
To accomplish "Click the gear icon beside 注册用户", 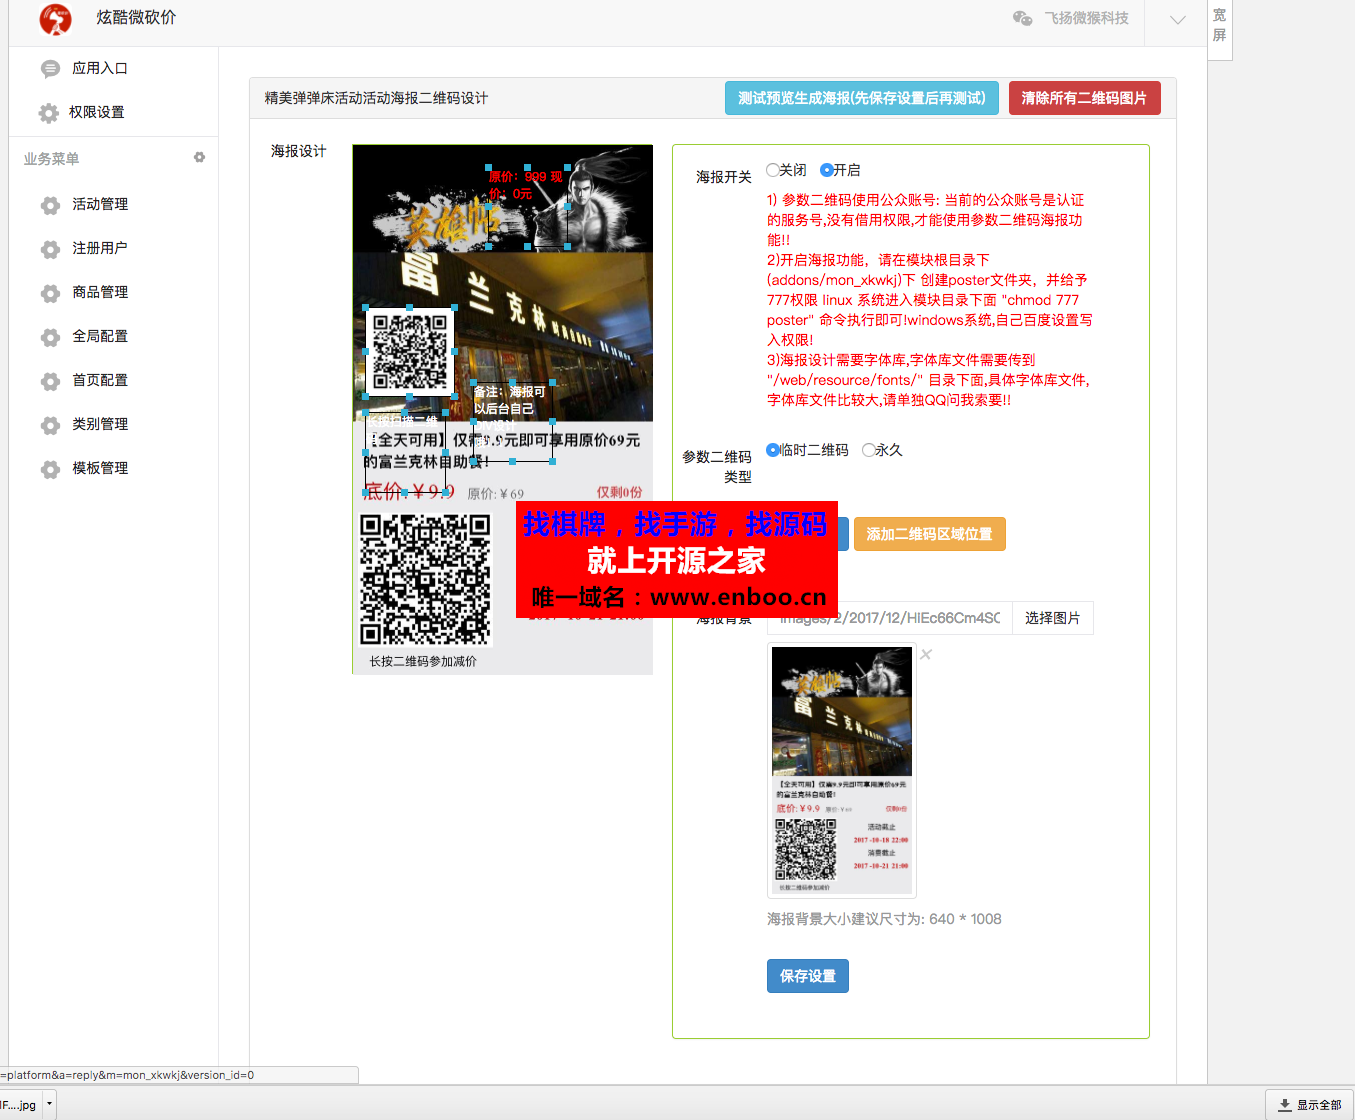I will pyautogui.click(x=50, y=249).
